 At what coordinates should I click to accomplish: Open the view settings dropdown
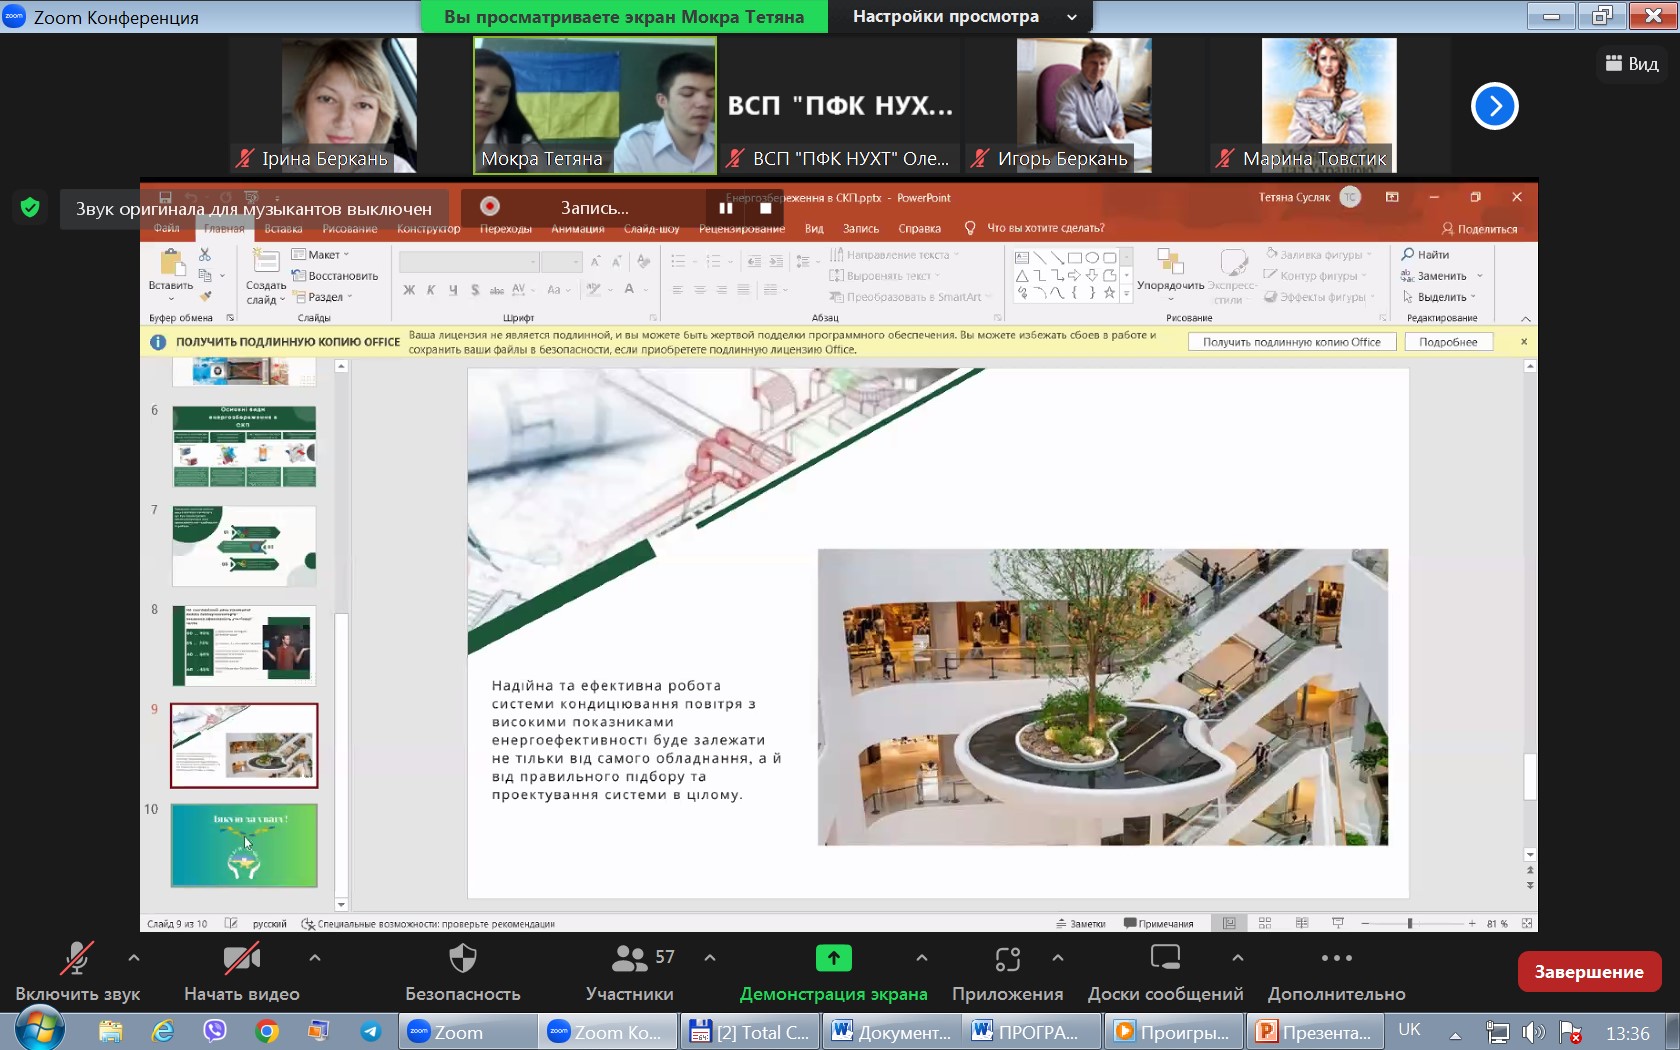964,16
